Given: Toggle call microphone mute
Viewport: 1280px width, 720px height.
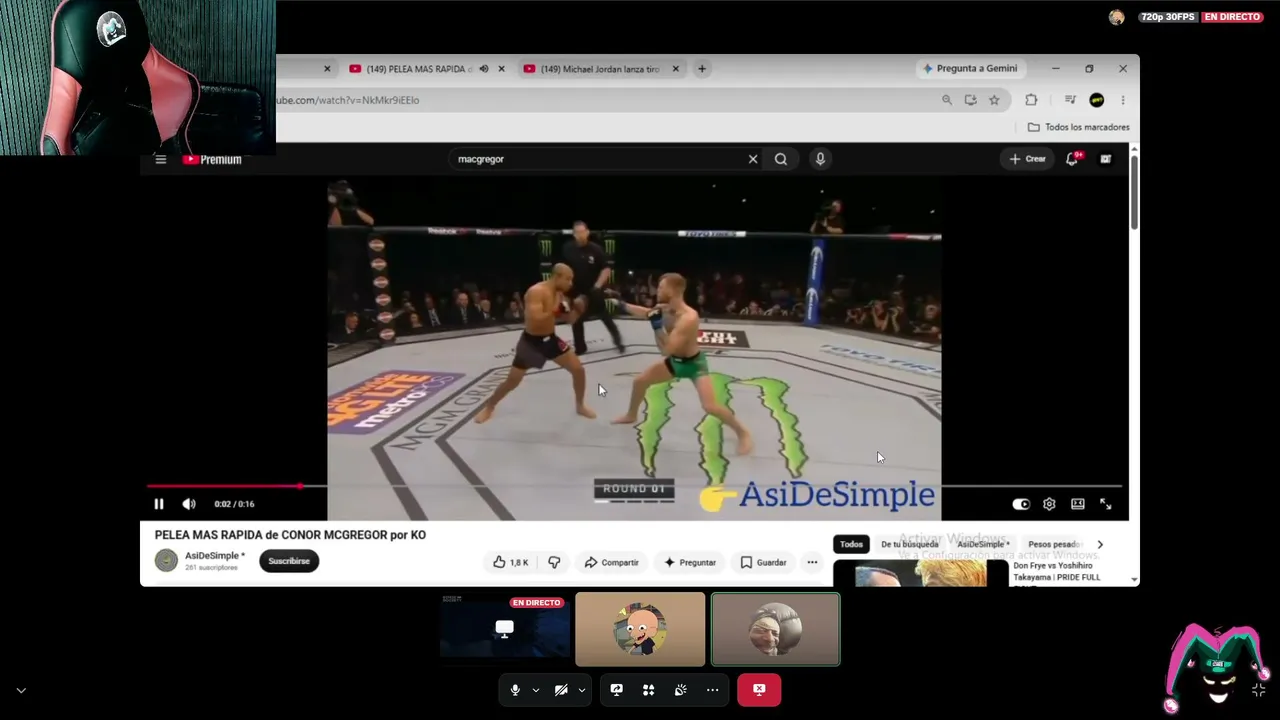Looking at the screenshot, I should click(x=515, y=690).
